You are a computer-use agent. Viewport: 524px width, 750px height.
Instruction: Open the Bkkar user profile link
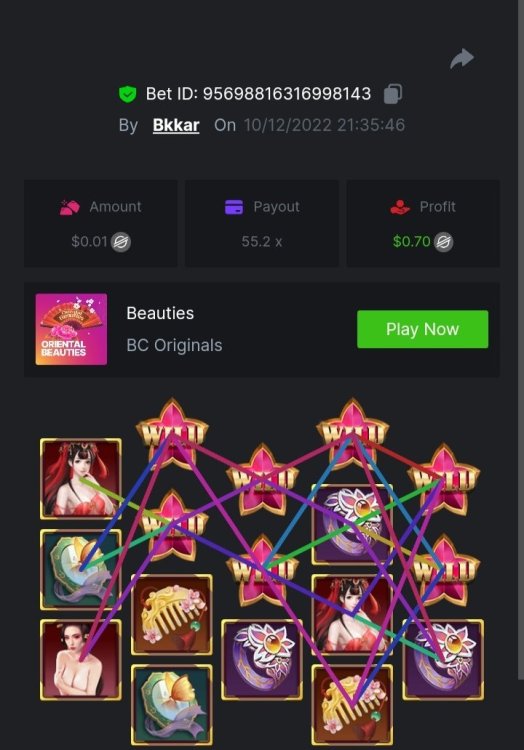[176, 125]
